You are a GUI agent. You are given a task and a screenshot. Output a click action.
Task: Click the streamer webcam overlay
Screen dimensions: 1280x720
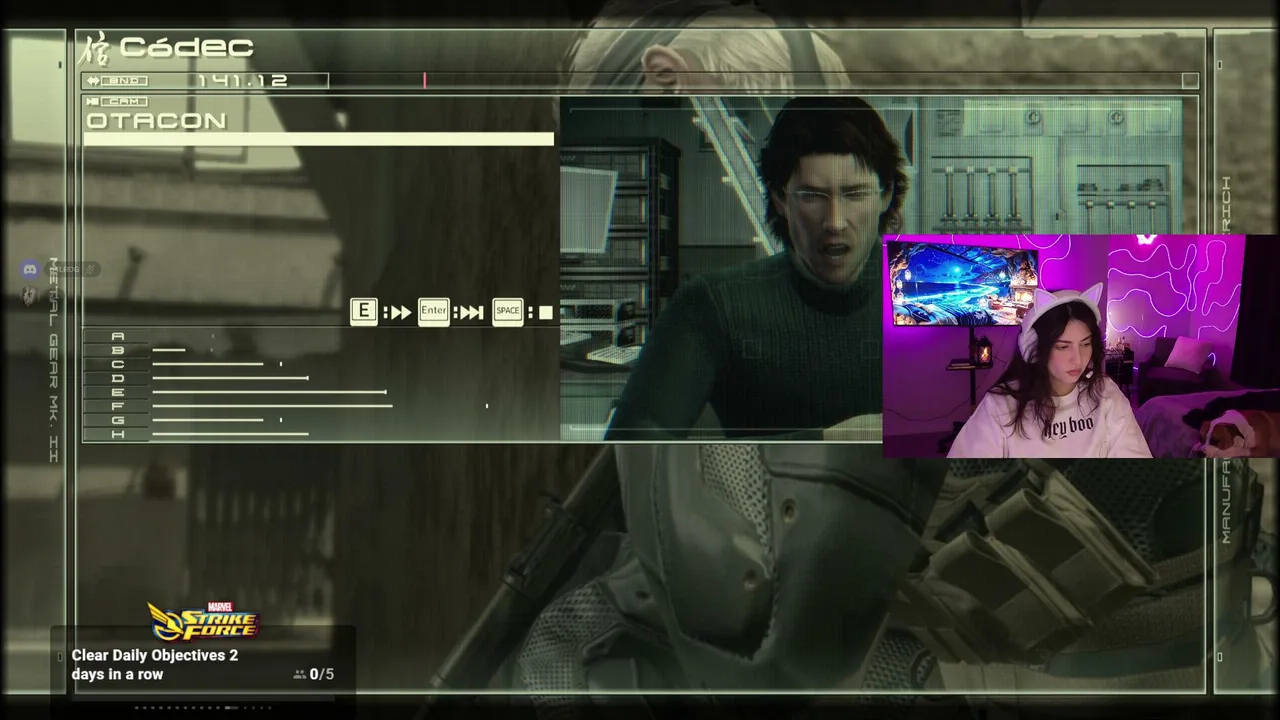pos(1081,346)
